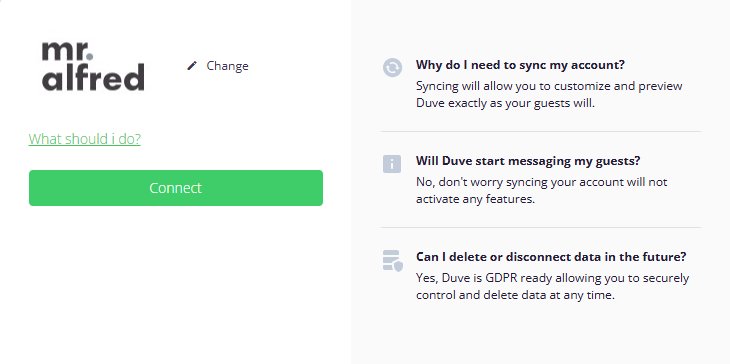Click the pencil edit icon beside Change
The image size is (730, 364).
pyautogui.click(x=192, y=66)
